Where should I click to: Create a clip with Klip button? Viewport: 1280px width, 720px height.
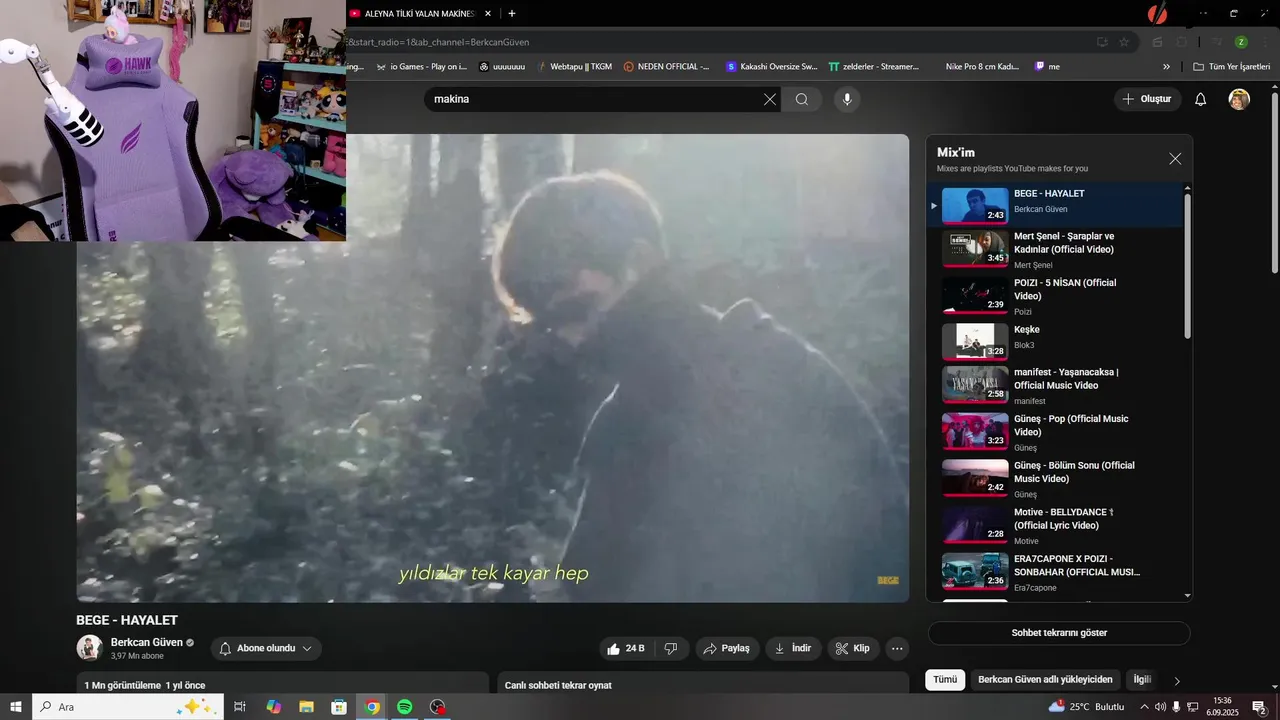pos(853,648)
